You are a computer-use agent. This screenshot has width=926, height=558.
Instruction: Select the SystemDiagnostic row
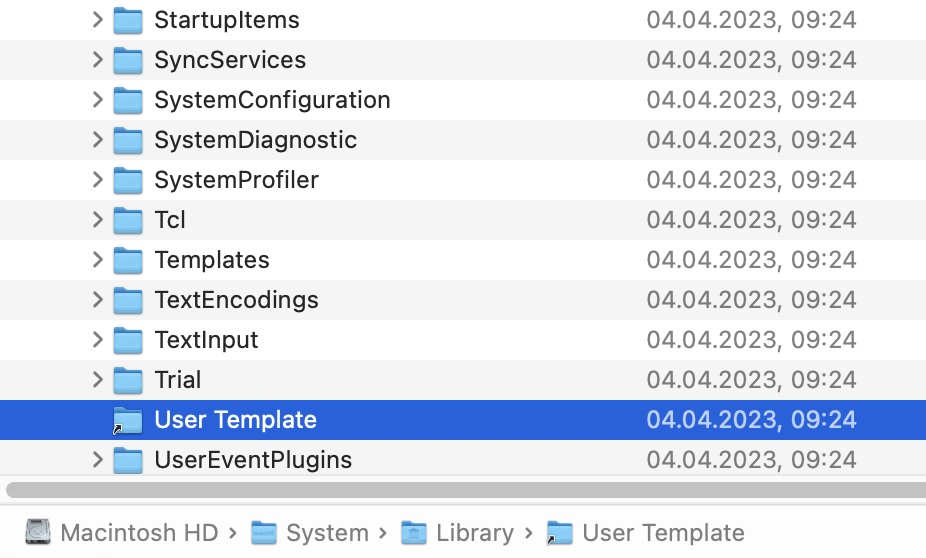coord(463,140)
